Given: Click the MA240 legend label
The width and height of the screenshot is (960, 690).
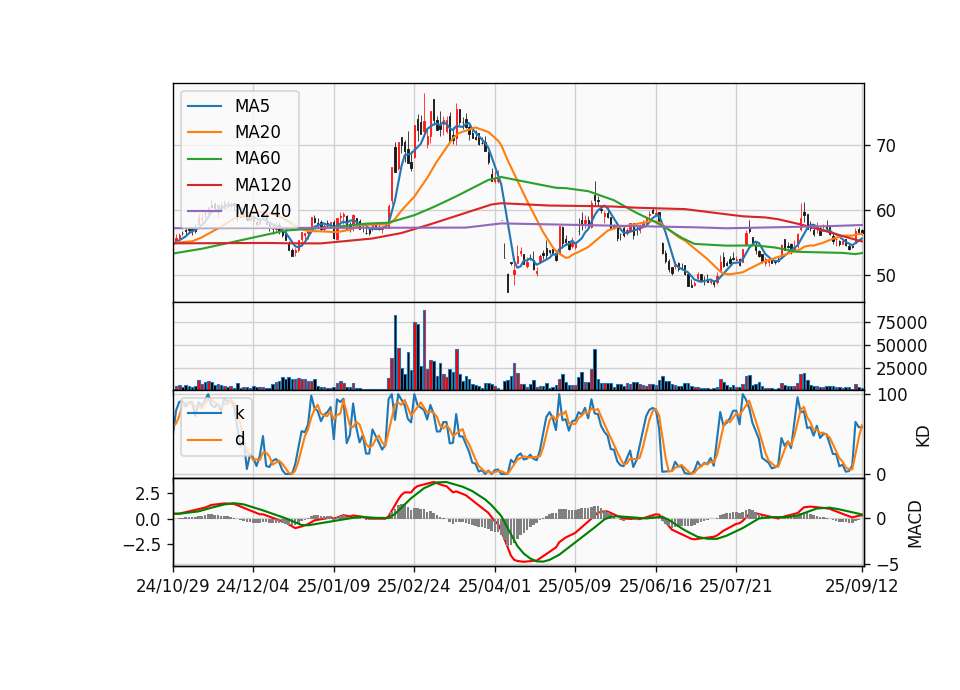Looking at the screenshot, I should click(x=263, y=211).
